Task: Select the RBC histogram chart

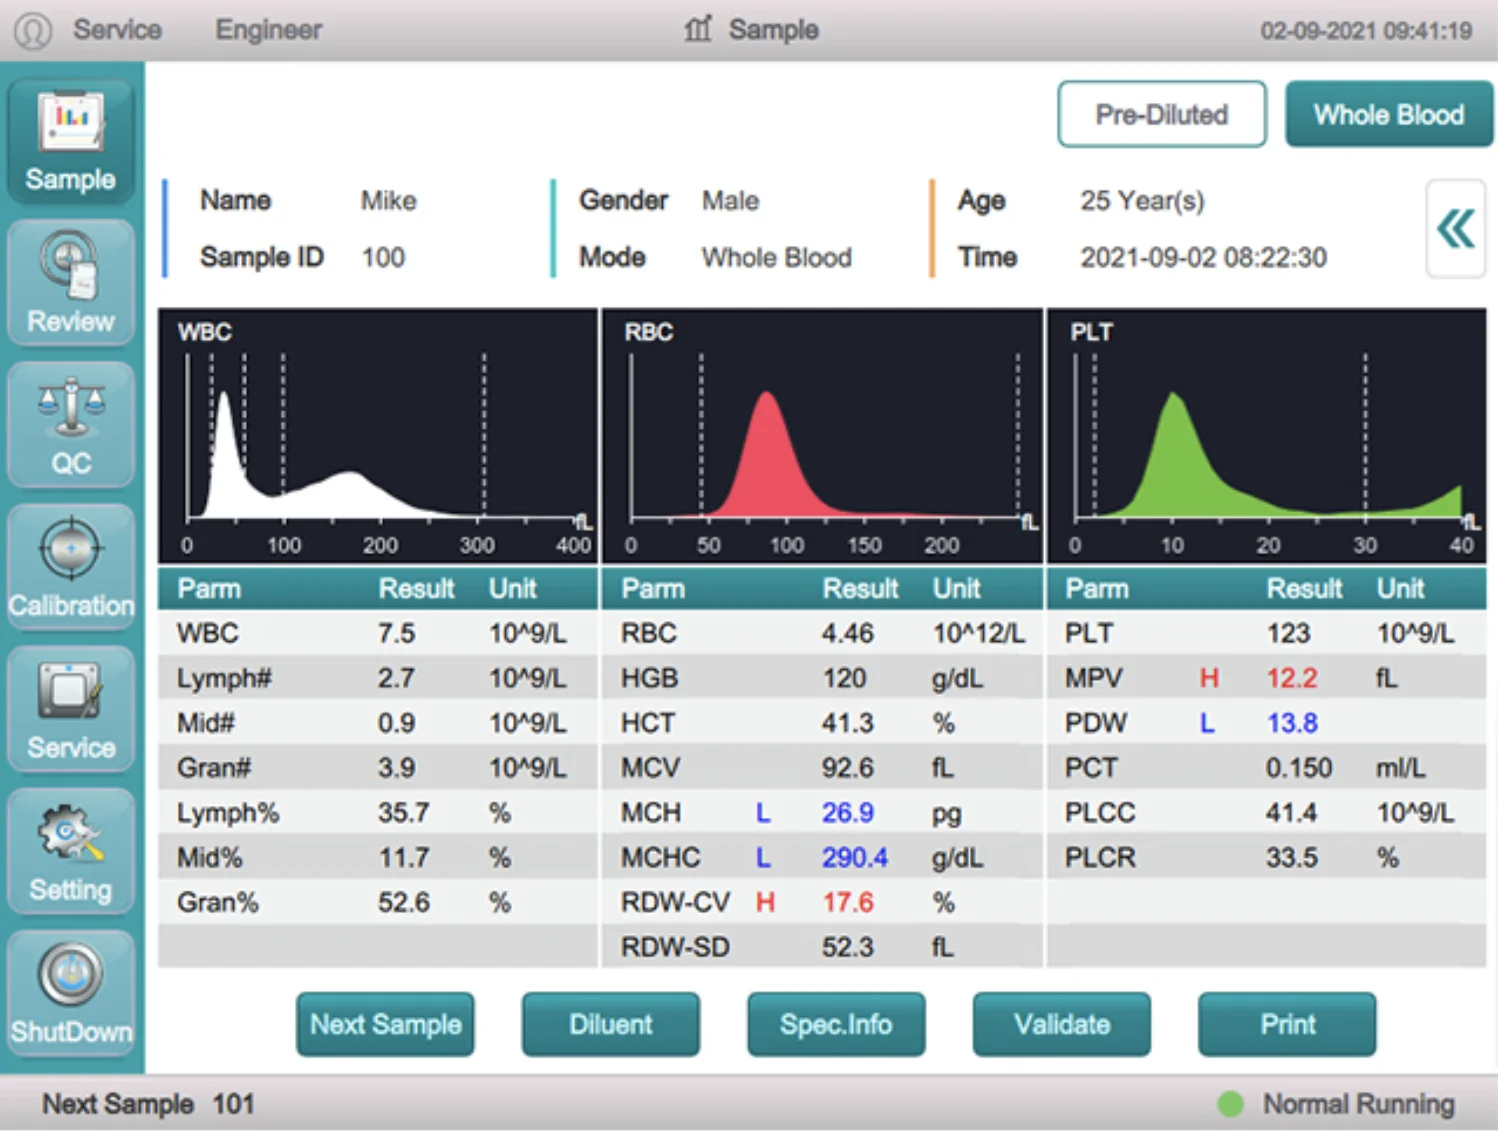Action: 822,436
